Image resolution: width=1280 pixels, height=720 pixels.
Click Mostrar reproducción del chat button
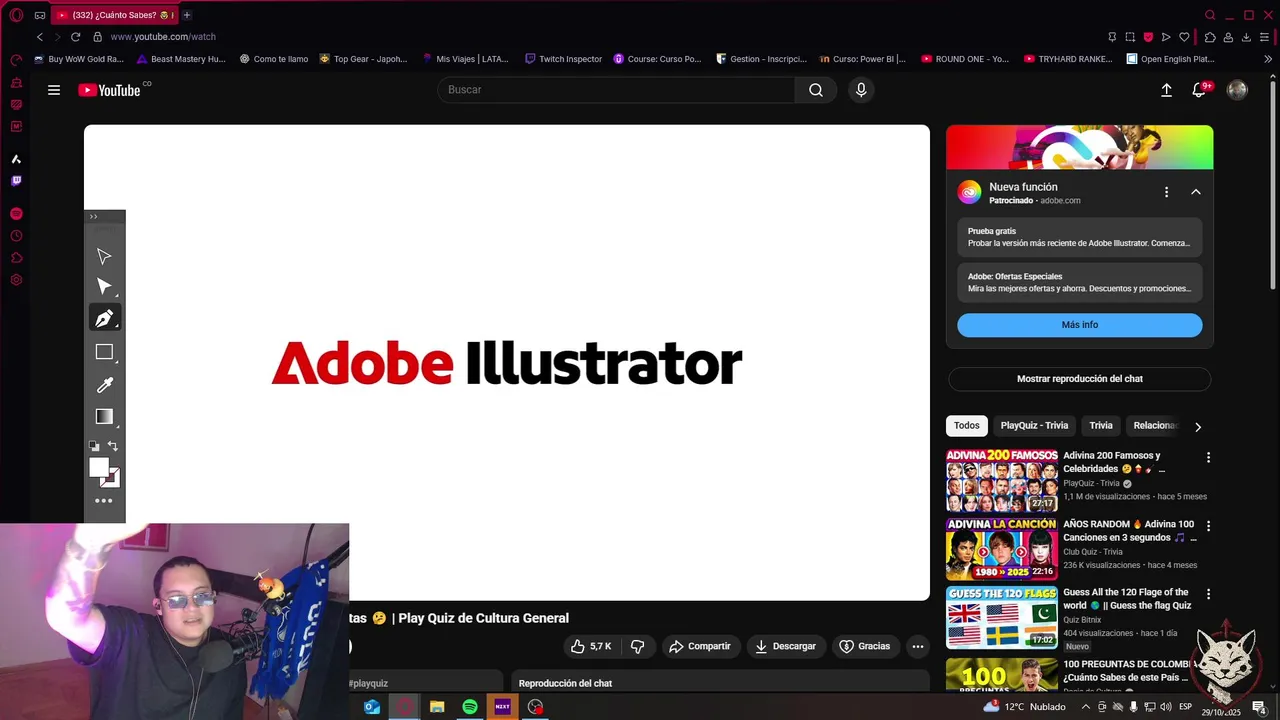[x=1079, y=379]
